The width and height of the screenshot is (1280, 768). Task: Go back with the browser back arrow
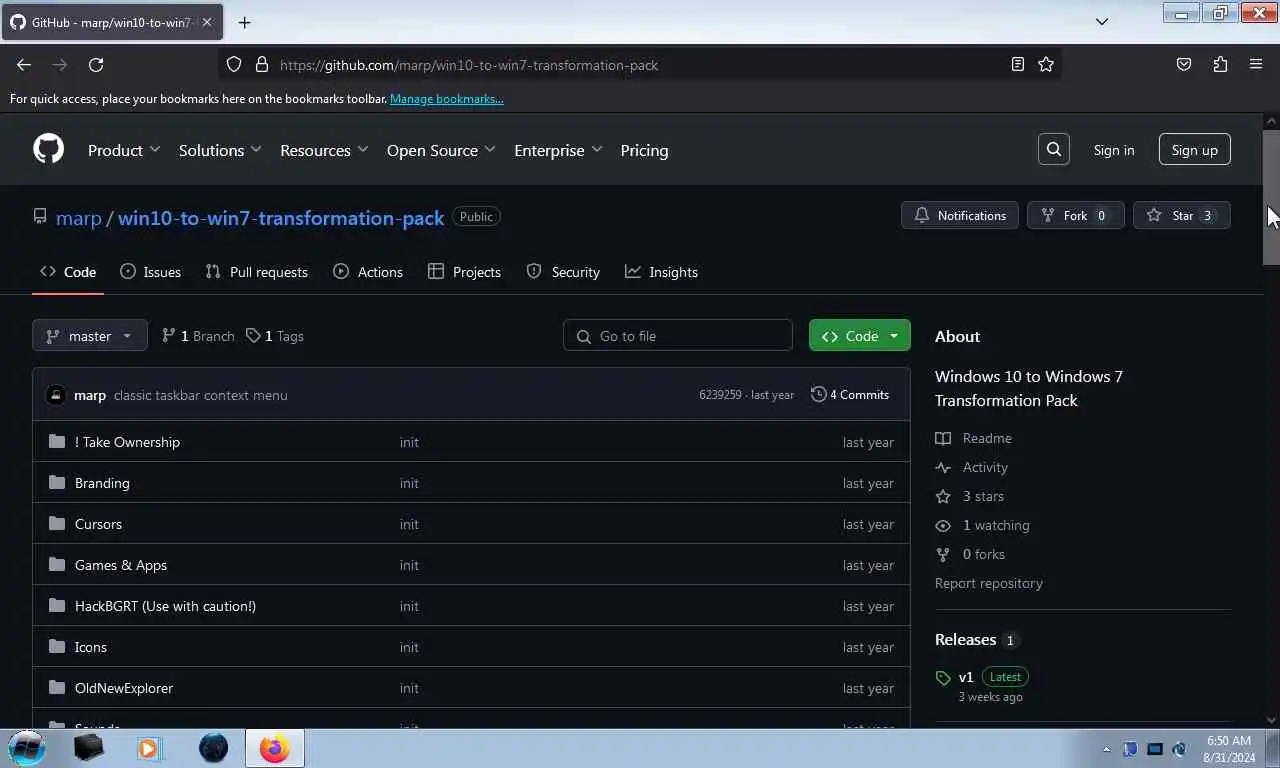click(24, 64)
